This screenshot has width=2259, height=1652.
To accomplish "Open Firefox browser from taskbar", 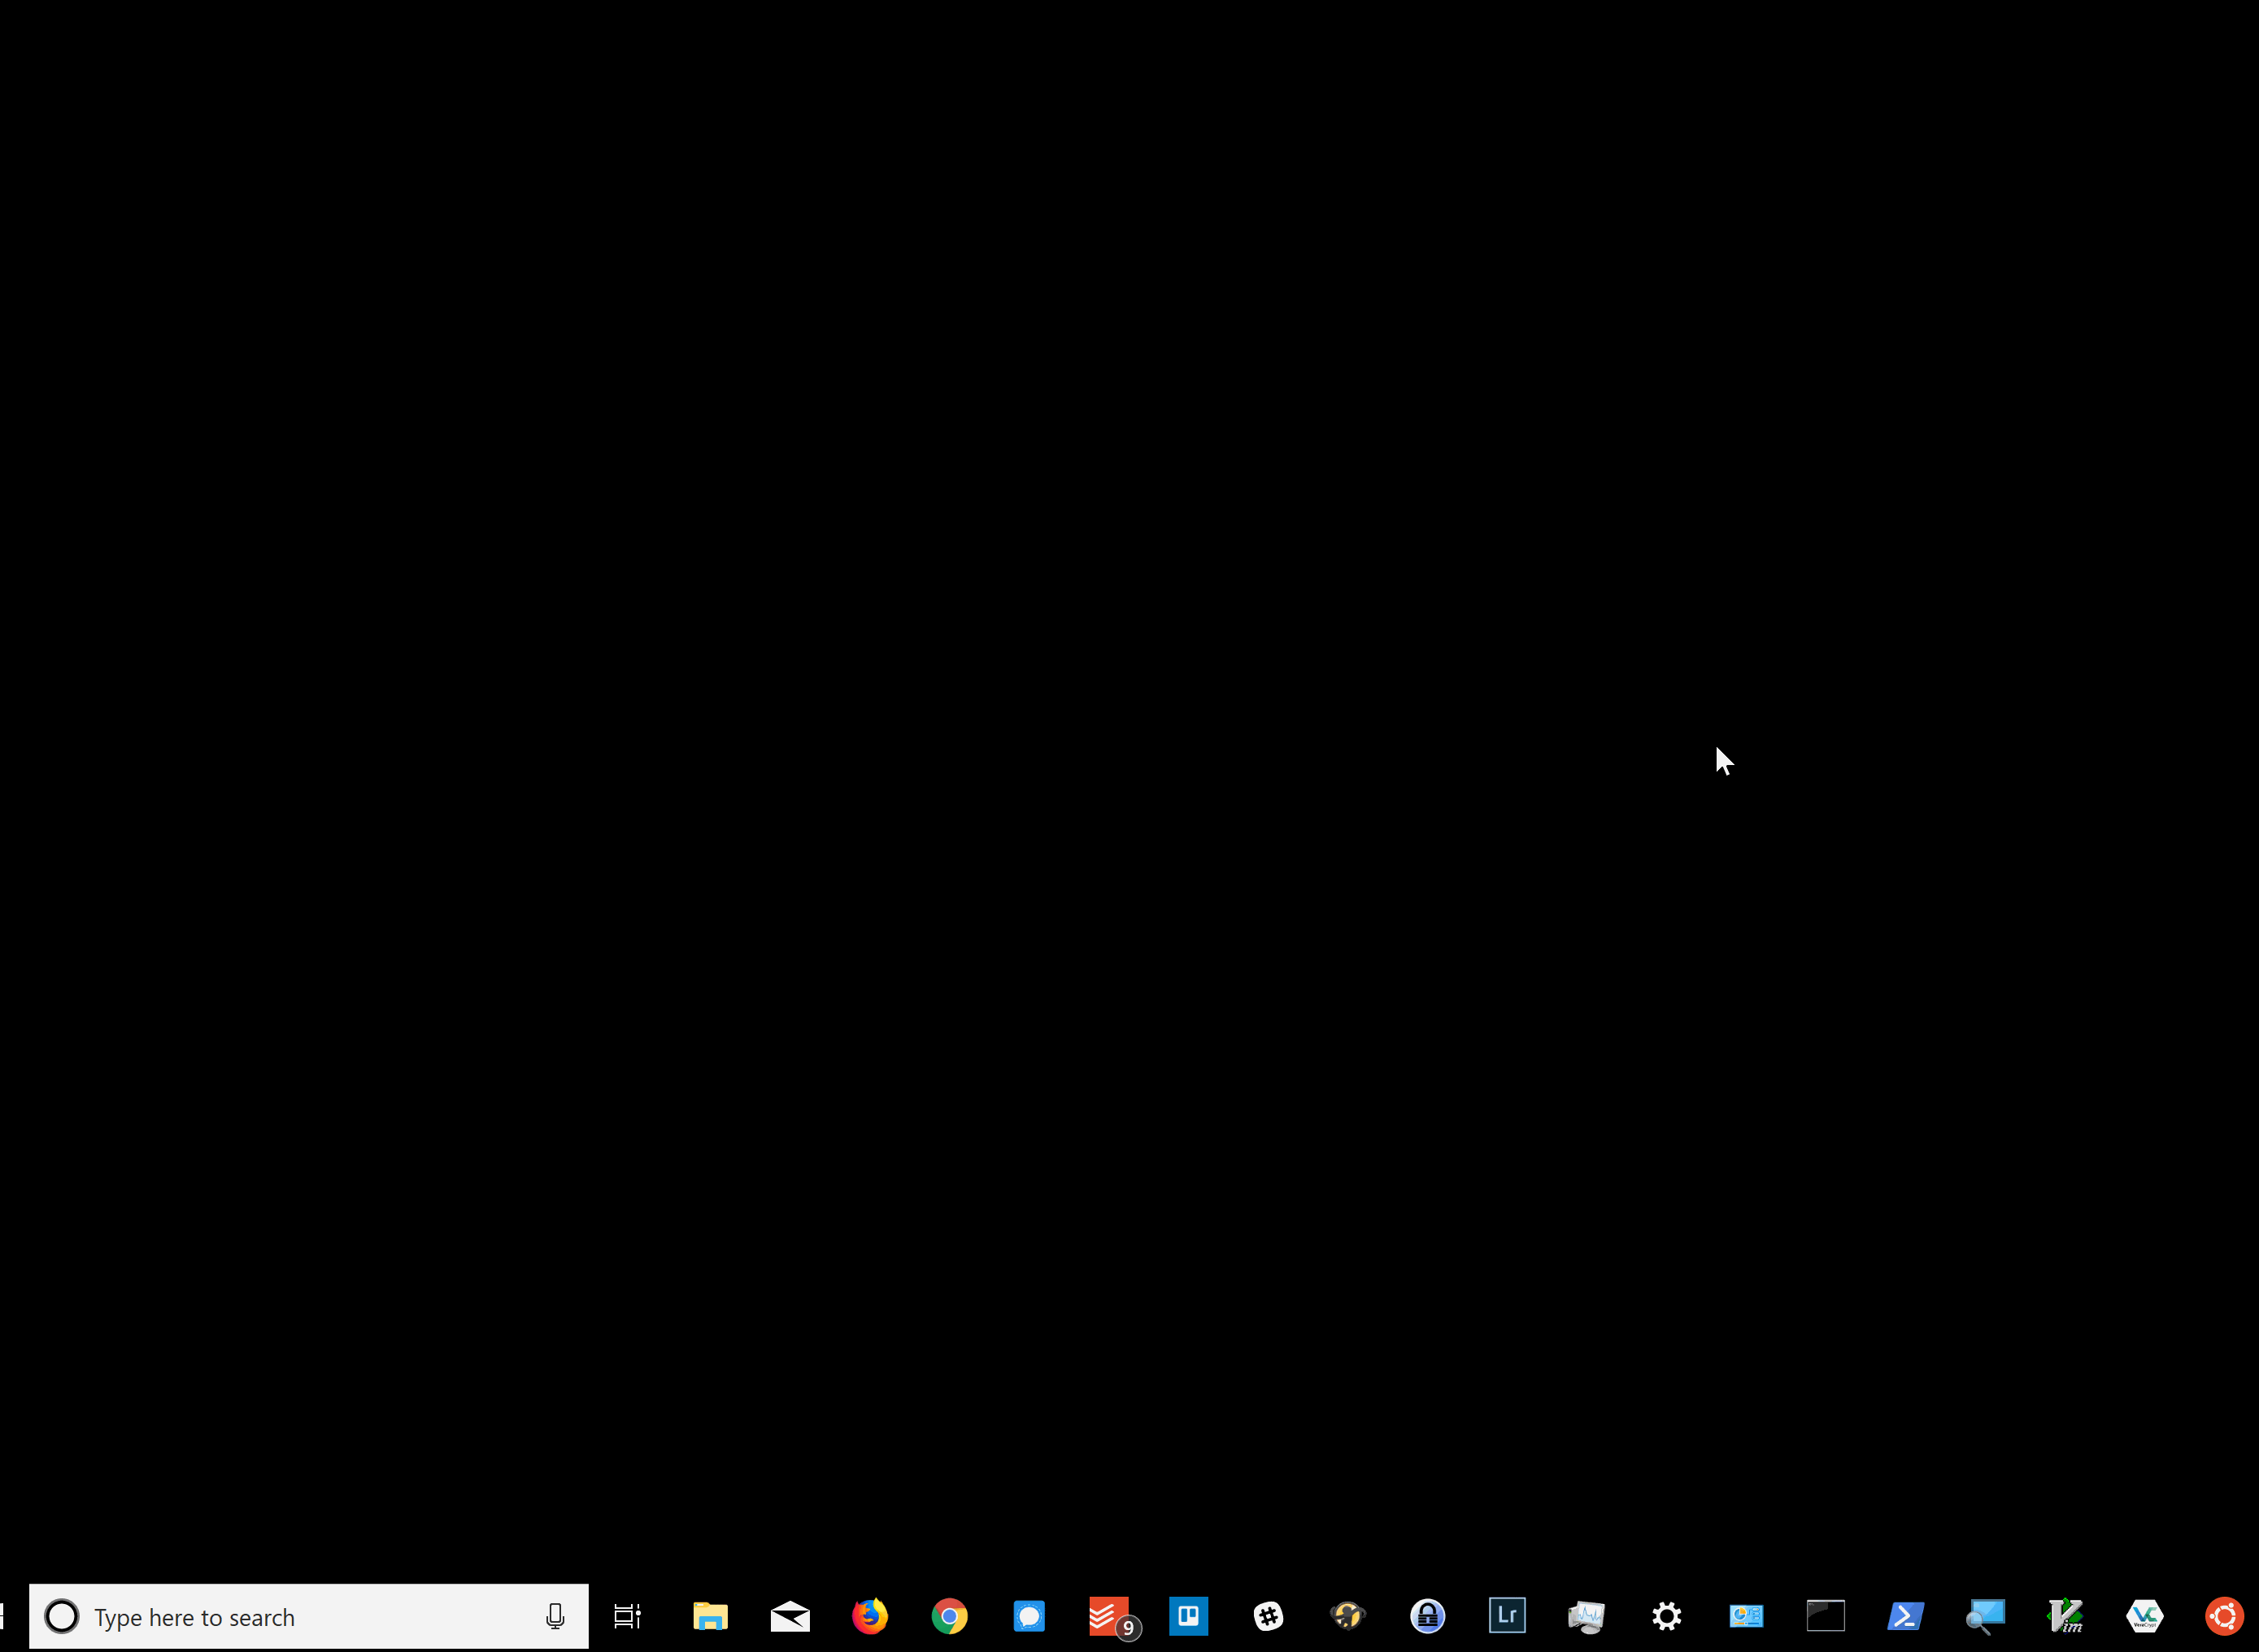I will [868, 1615].
